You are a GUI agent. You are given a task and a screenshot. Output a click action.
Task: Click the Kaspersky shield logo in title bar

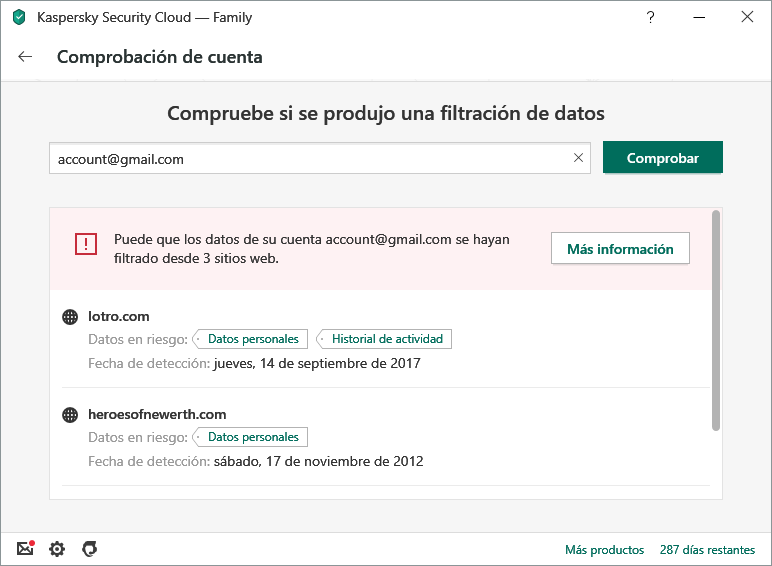[18, 17]
